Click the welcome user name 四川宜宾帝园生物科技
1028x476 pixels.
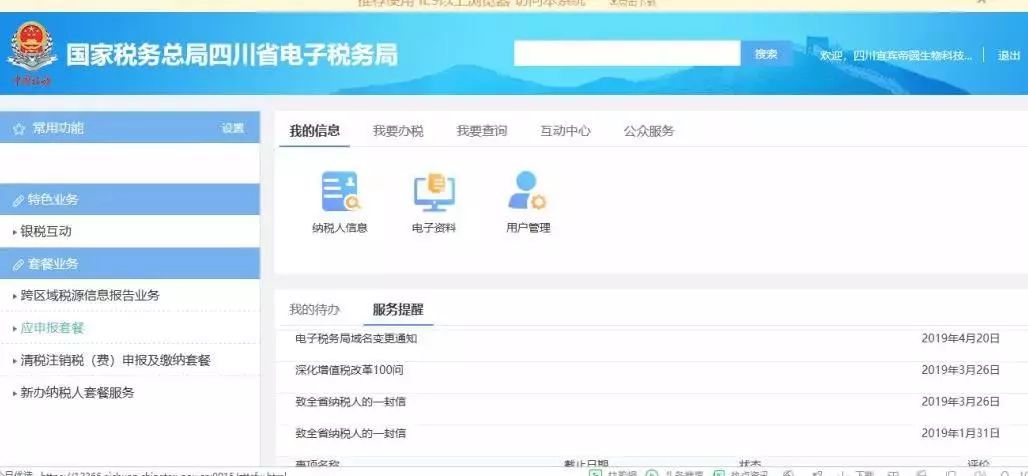pyautogui.click(x=913, y=56)
